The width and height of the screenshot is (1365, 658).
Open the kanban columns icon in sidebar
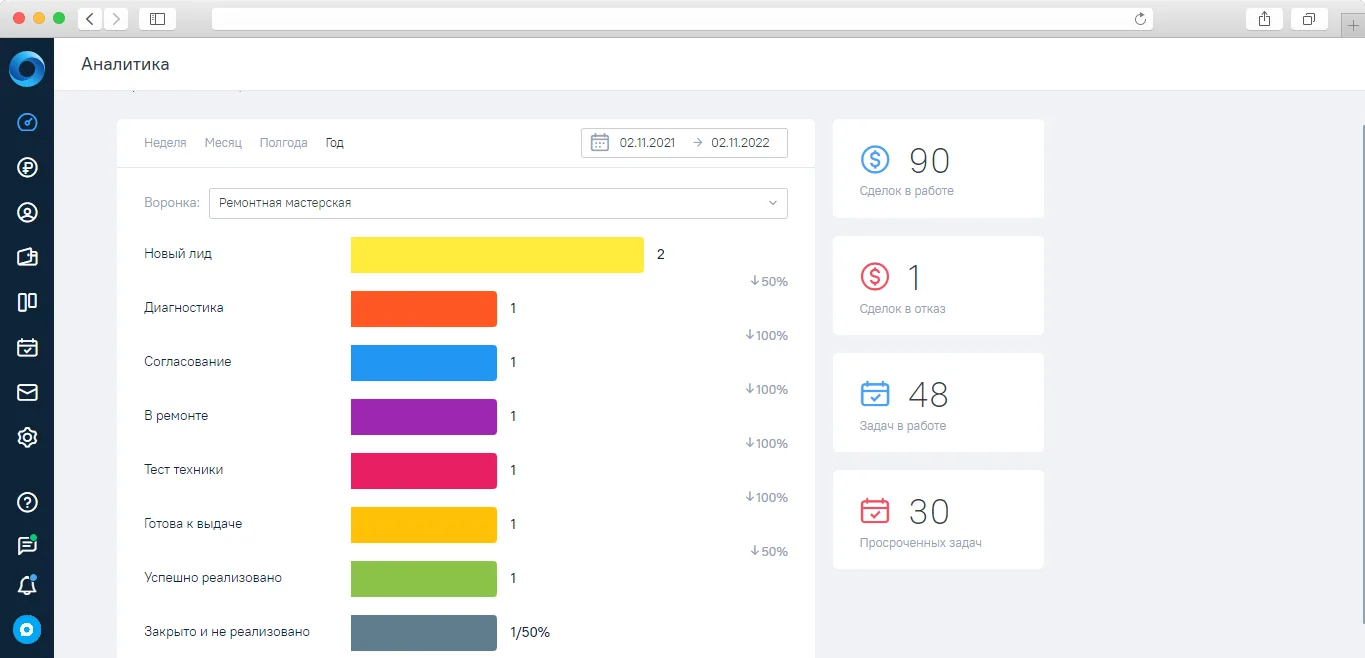(x=27, y=302)
